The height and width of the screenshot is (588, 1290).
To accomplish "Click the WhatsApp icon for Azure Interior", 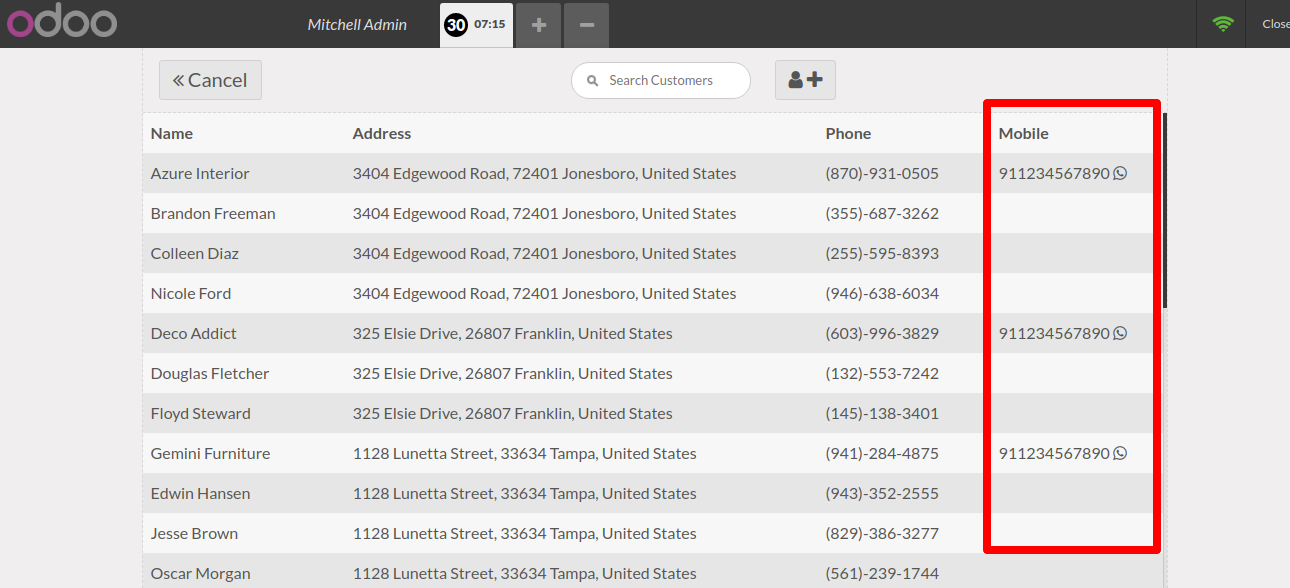I will click(1120, 173).
